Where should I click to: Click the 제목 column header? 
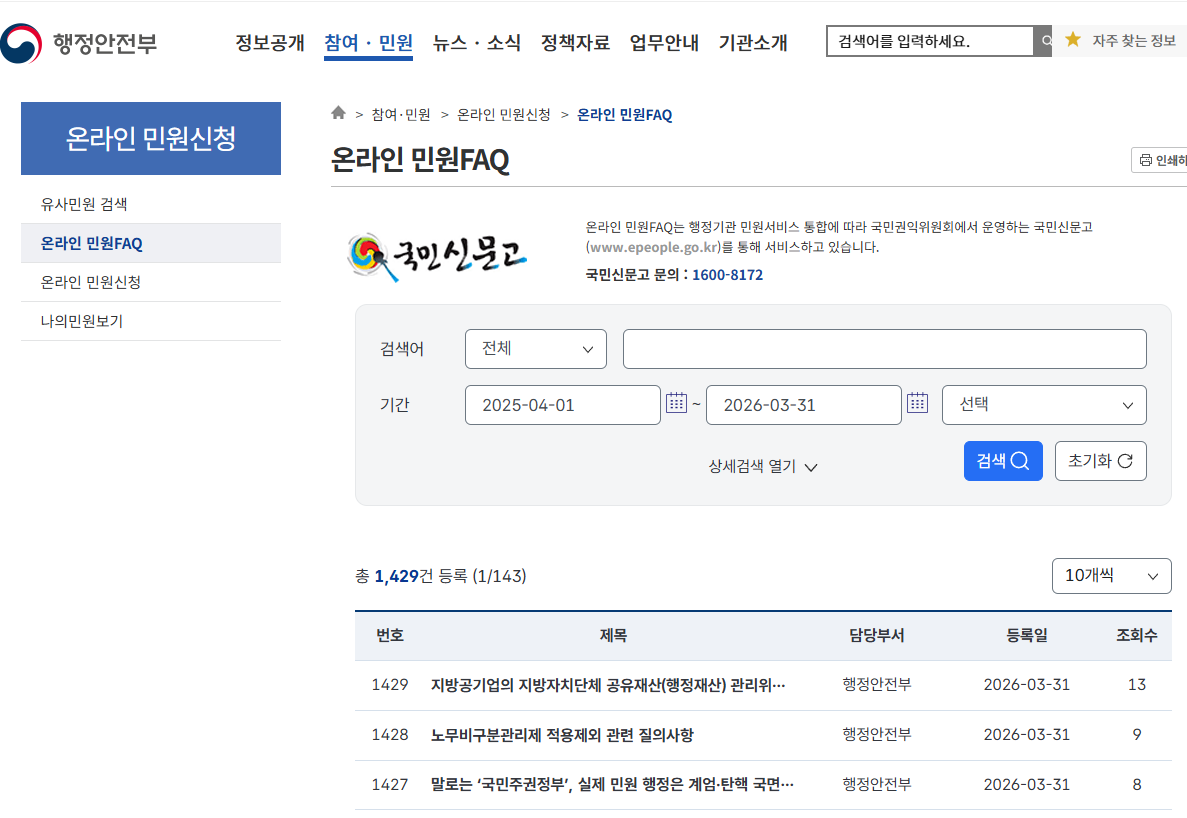coord(613,636)
